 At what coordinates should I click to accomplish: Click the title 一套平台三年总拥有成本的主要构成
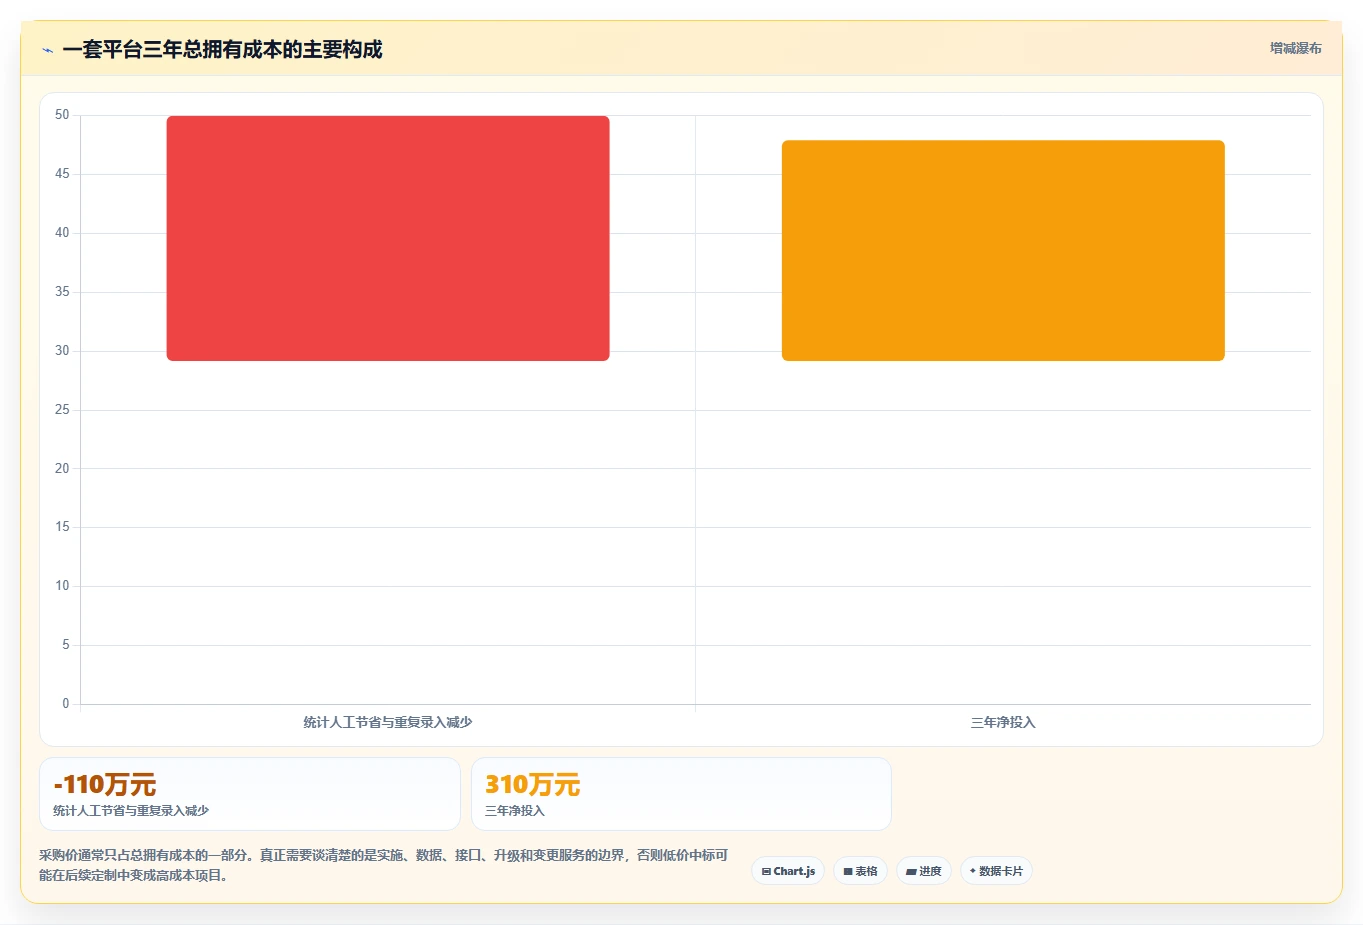[222, 50]
